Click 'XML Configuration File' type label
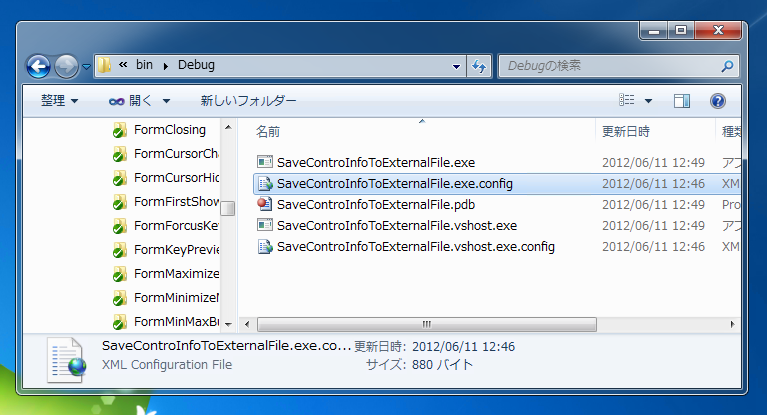 click(x=167, y=365)
